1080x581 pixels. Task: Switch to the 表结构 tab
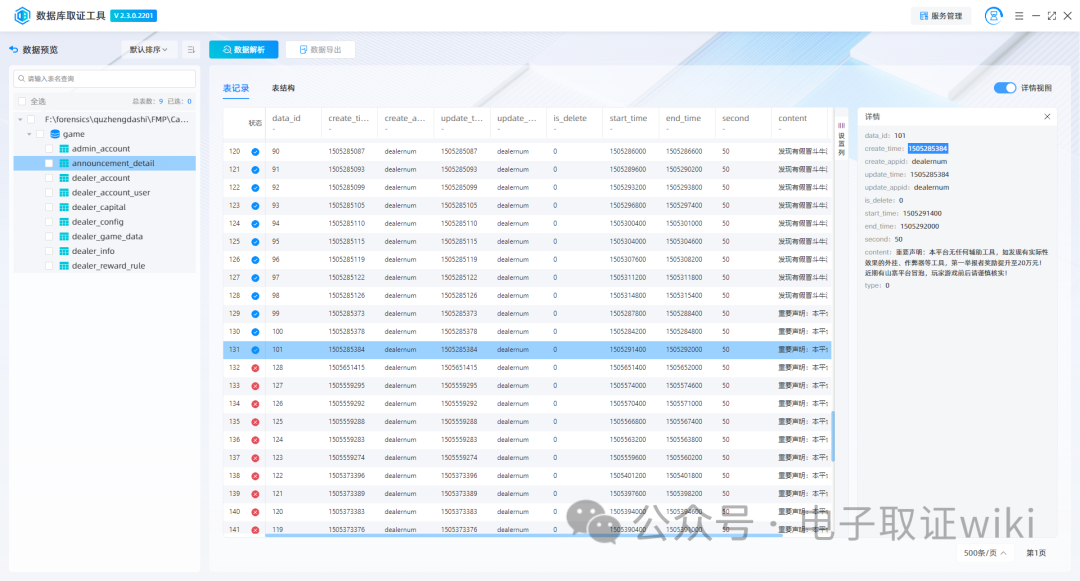click(283, 88)
